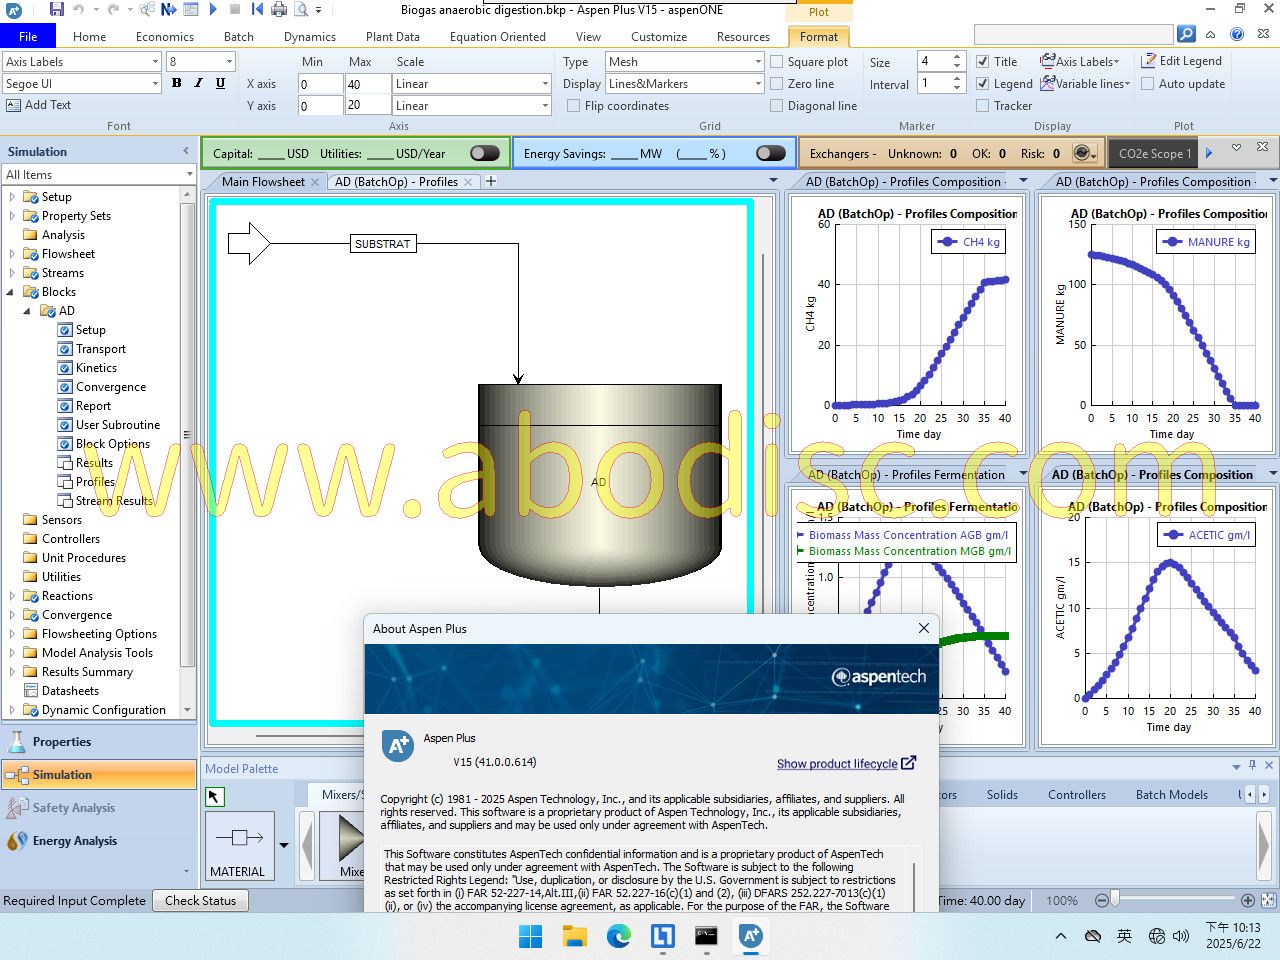Open the Axis Labels font target dropdown

(155, 62)
